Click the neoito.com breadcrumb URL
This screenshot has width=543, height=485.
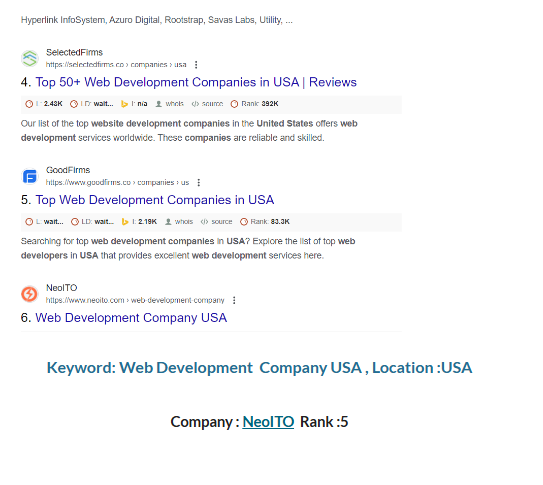(135, 300)
